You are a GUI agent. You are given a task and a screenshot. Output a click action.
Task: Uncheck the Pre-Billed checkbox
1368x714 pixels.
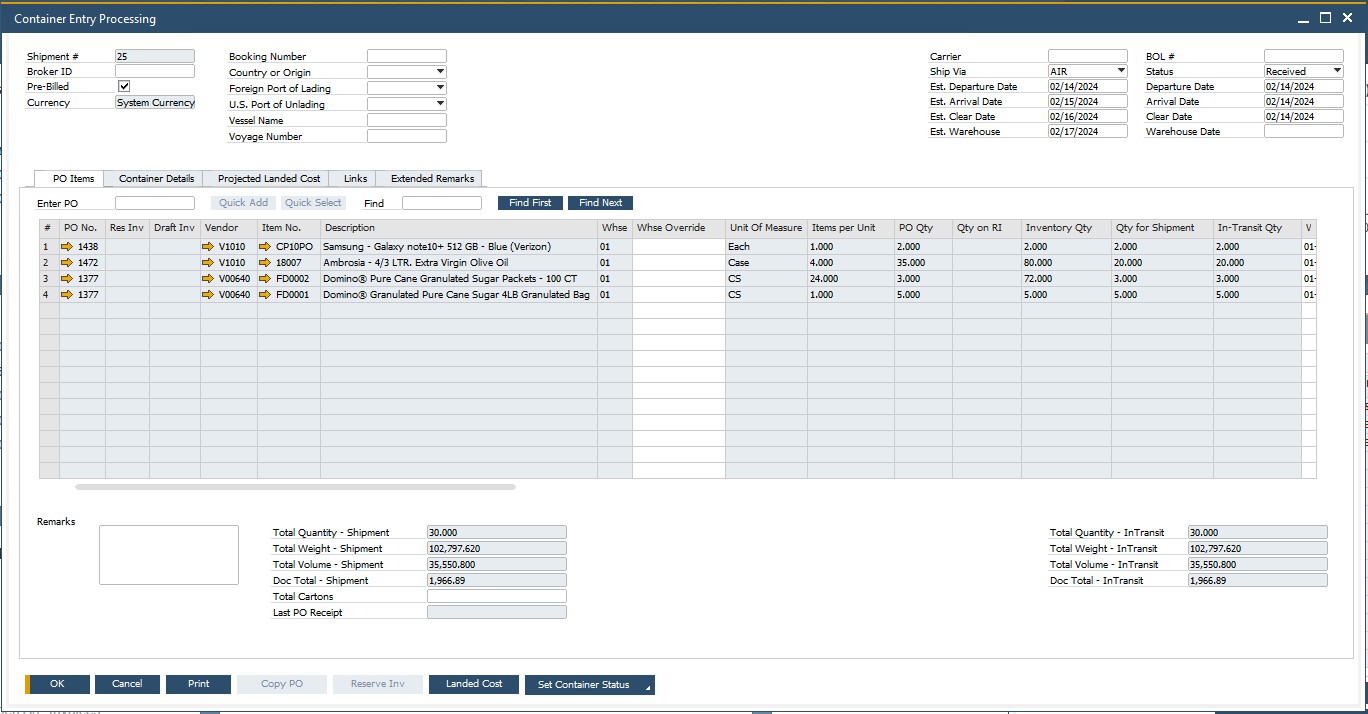tap(124, 86)
